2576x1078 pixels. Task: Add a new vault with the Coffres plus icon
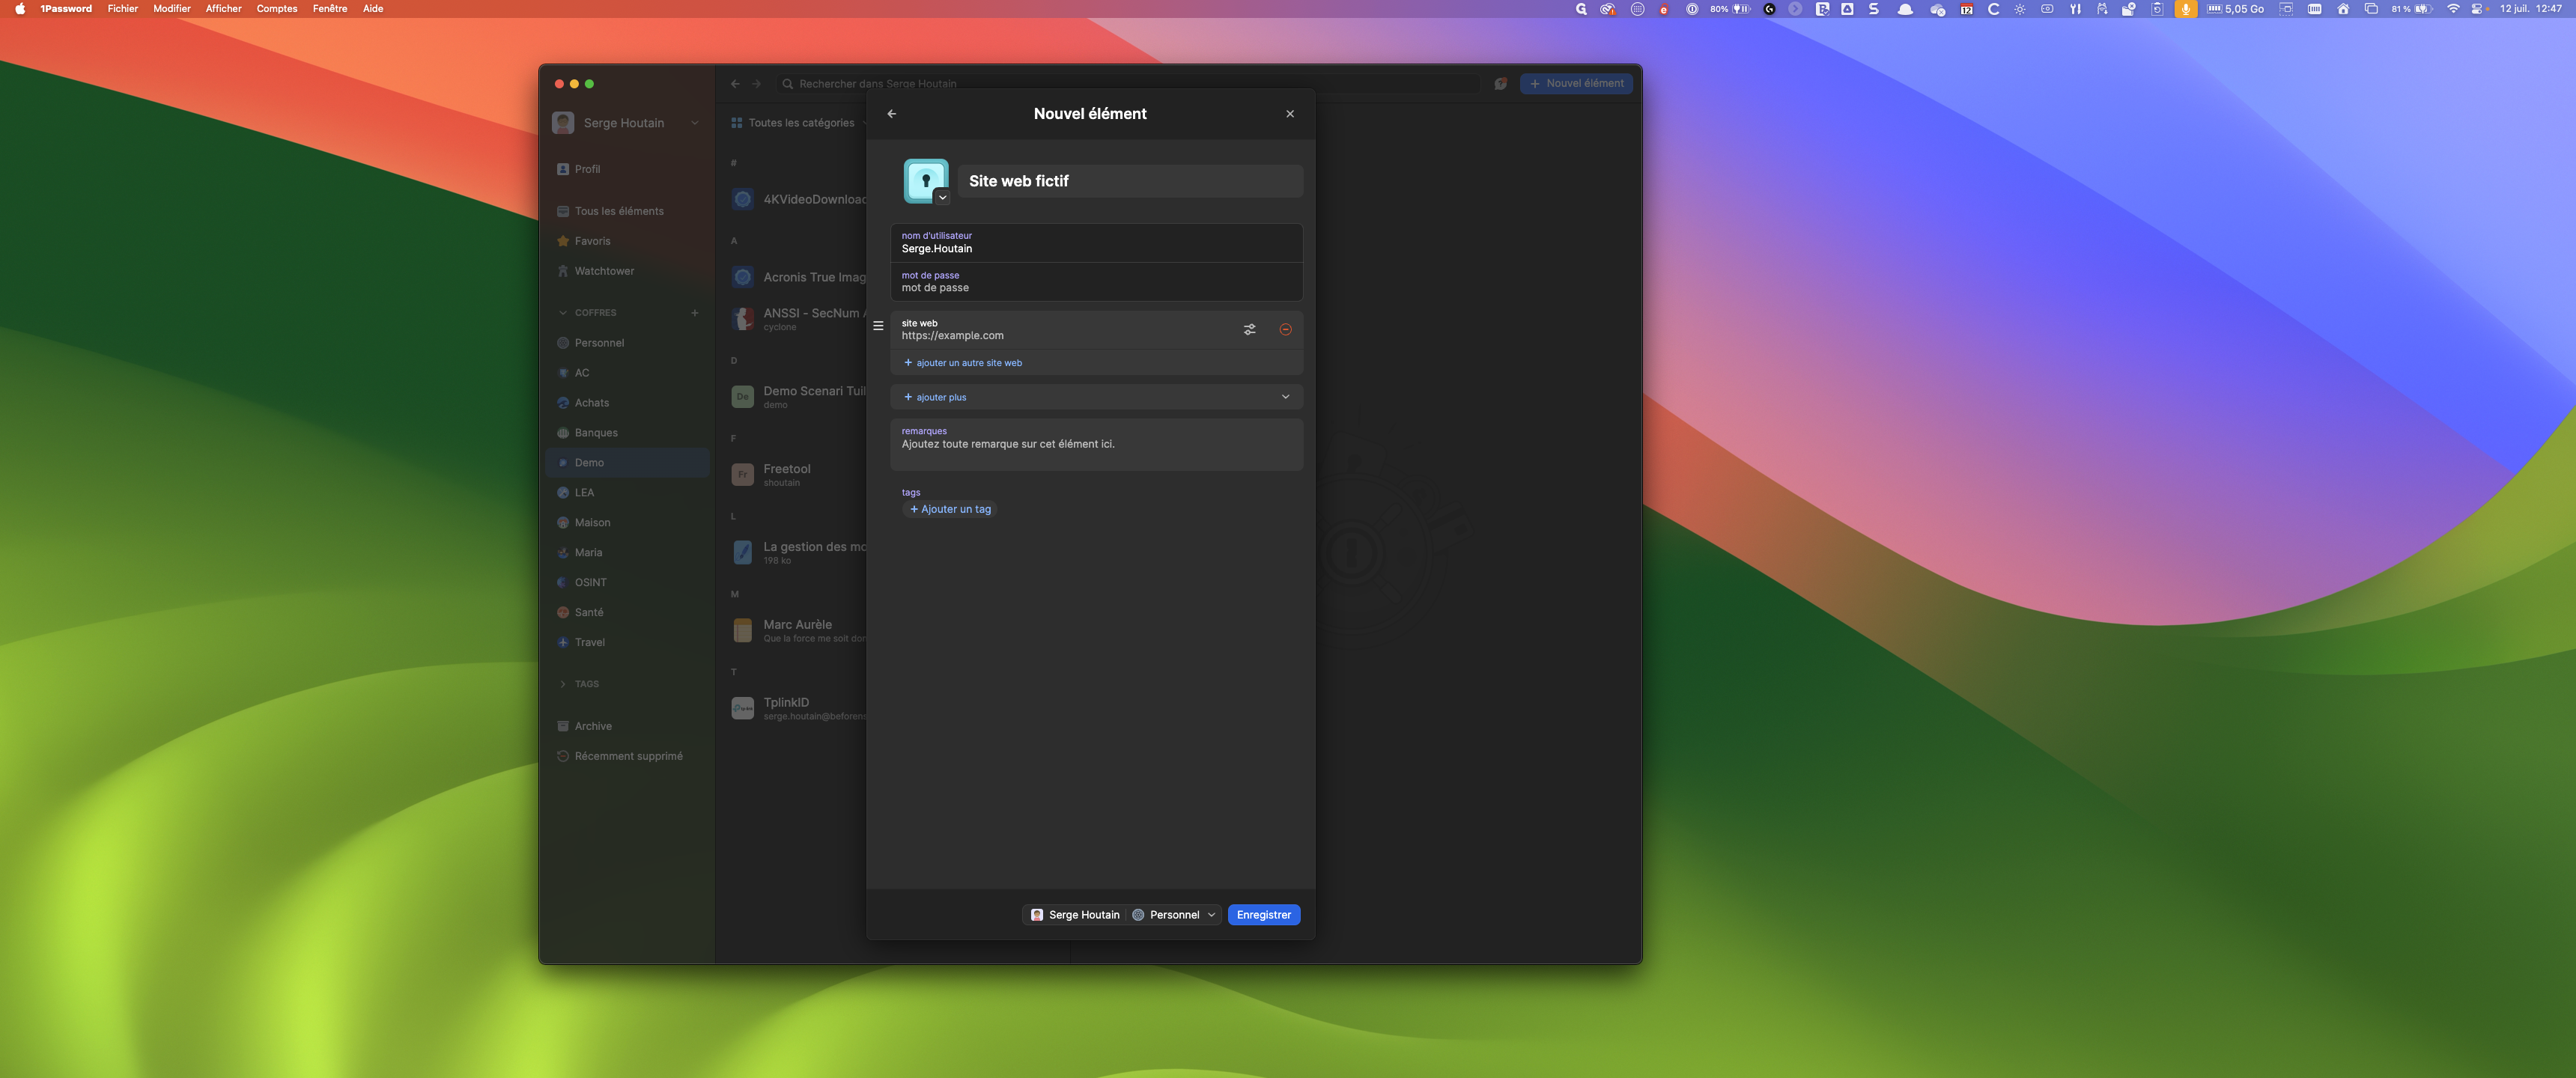[694, 313]
